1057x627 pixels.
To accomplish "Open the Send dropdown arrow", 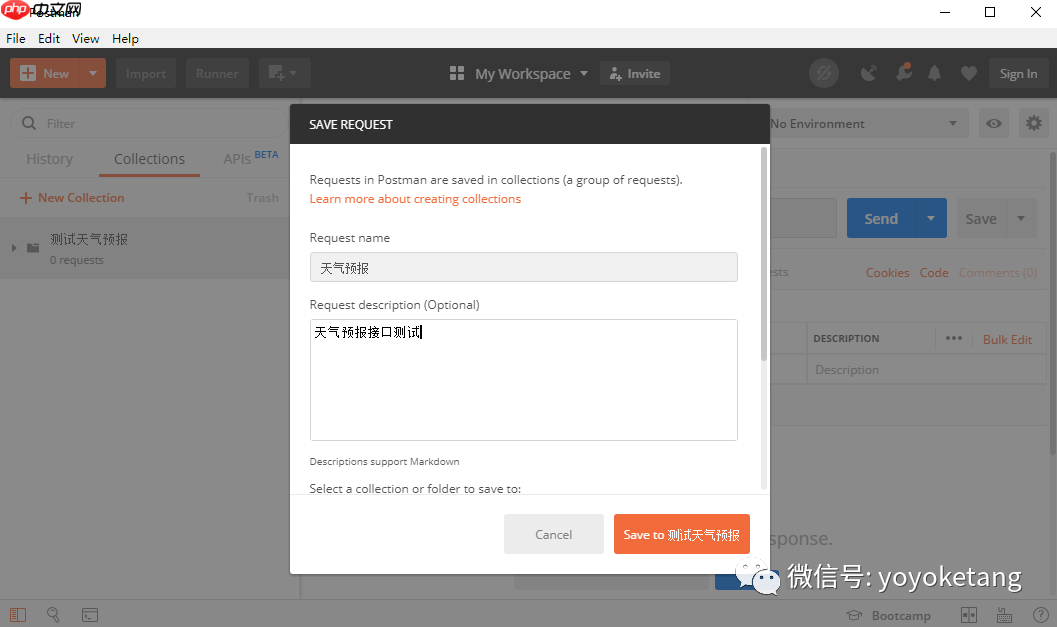I will pyautogui.click(x=931, y=218).
